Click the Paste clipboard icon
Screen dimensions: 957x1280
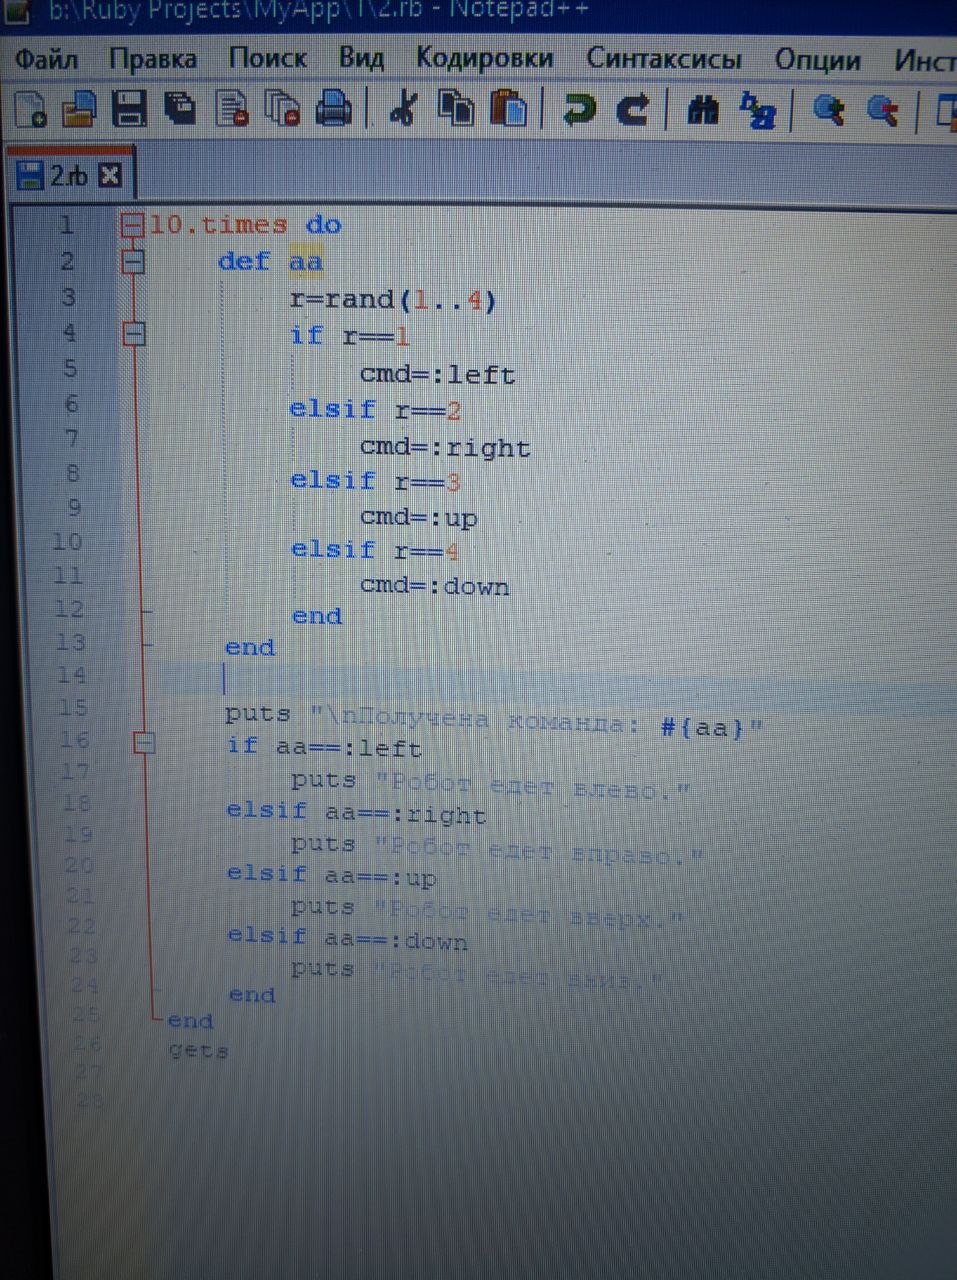(509, 108)
